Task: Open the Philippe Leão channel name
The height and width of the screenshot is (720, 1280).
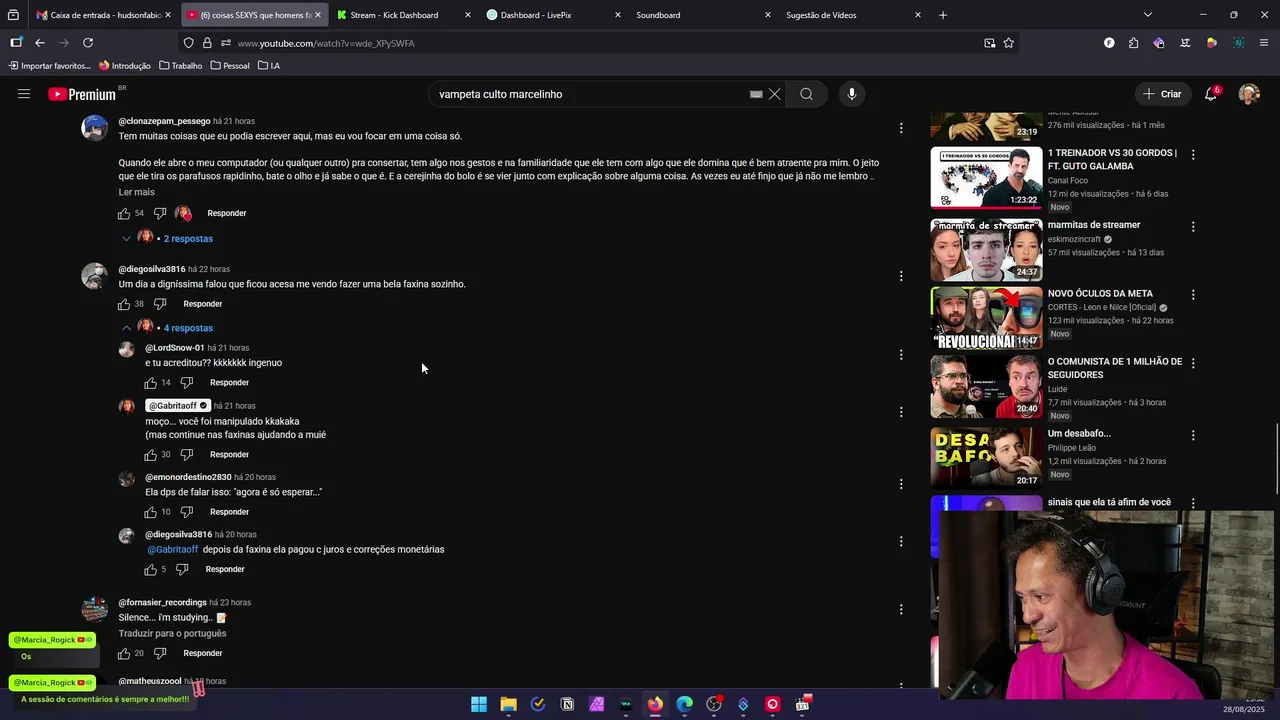Action: 1072,448
